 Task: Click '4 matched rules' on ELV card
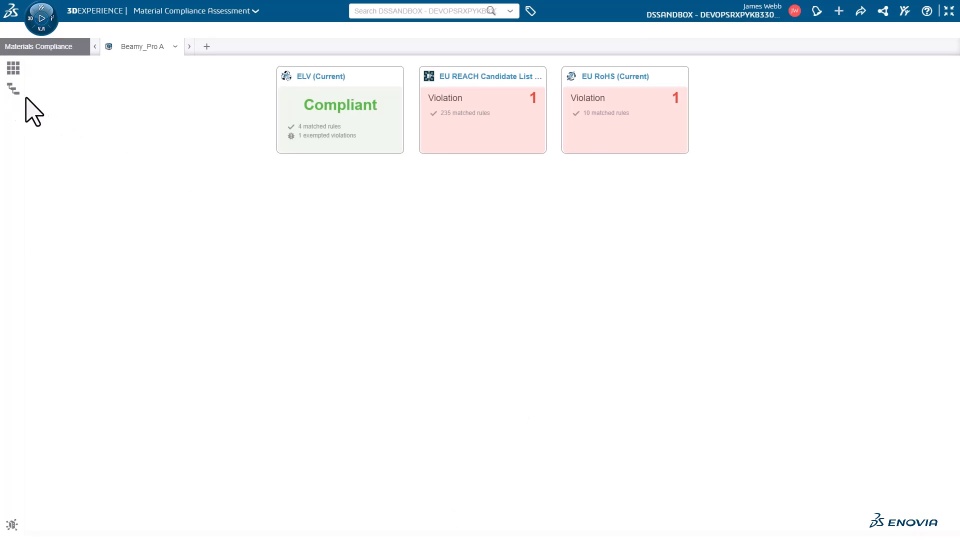[319, 127]
